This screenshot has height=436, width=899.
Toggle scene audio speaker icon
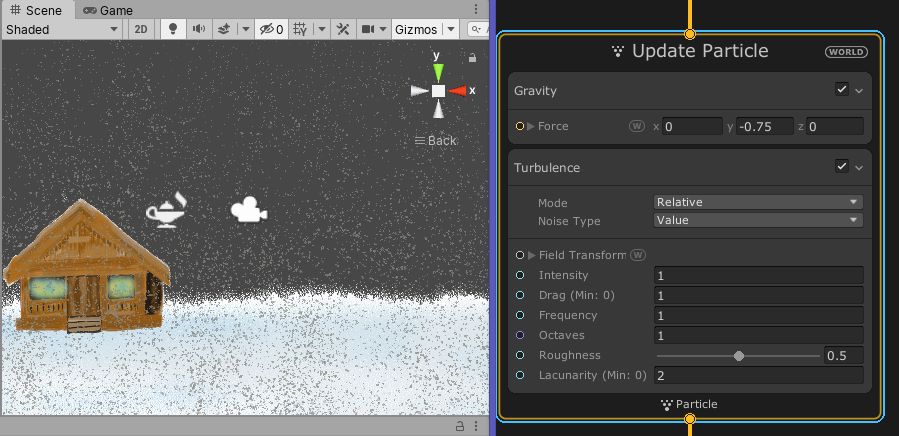click(199, 29)
